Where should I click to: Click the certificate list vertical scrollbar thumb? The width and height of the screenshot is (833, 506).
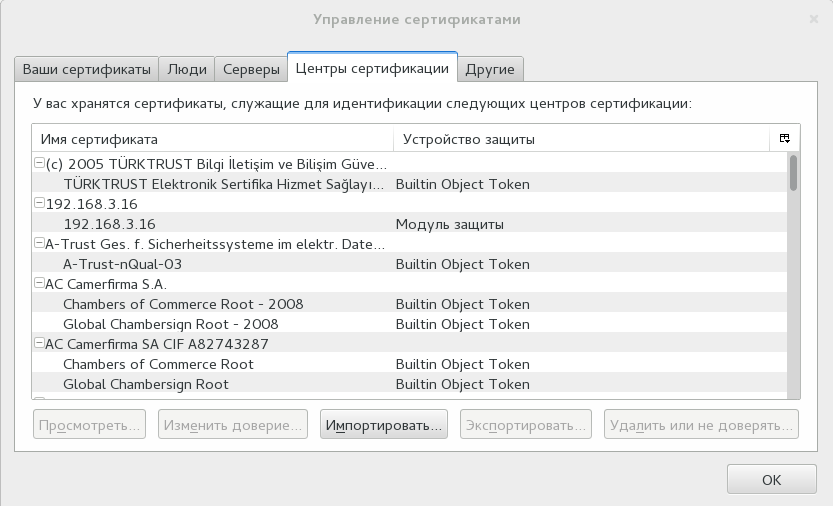click(793, 172)
